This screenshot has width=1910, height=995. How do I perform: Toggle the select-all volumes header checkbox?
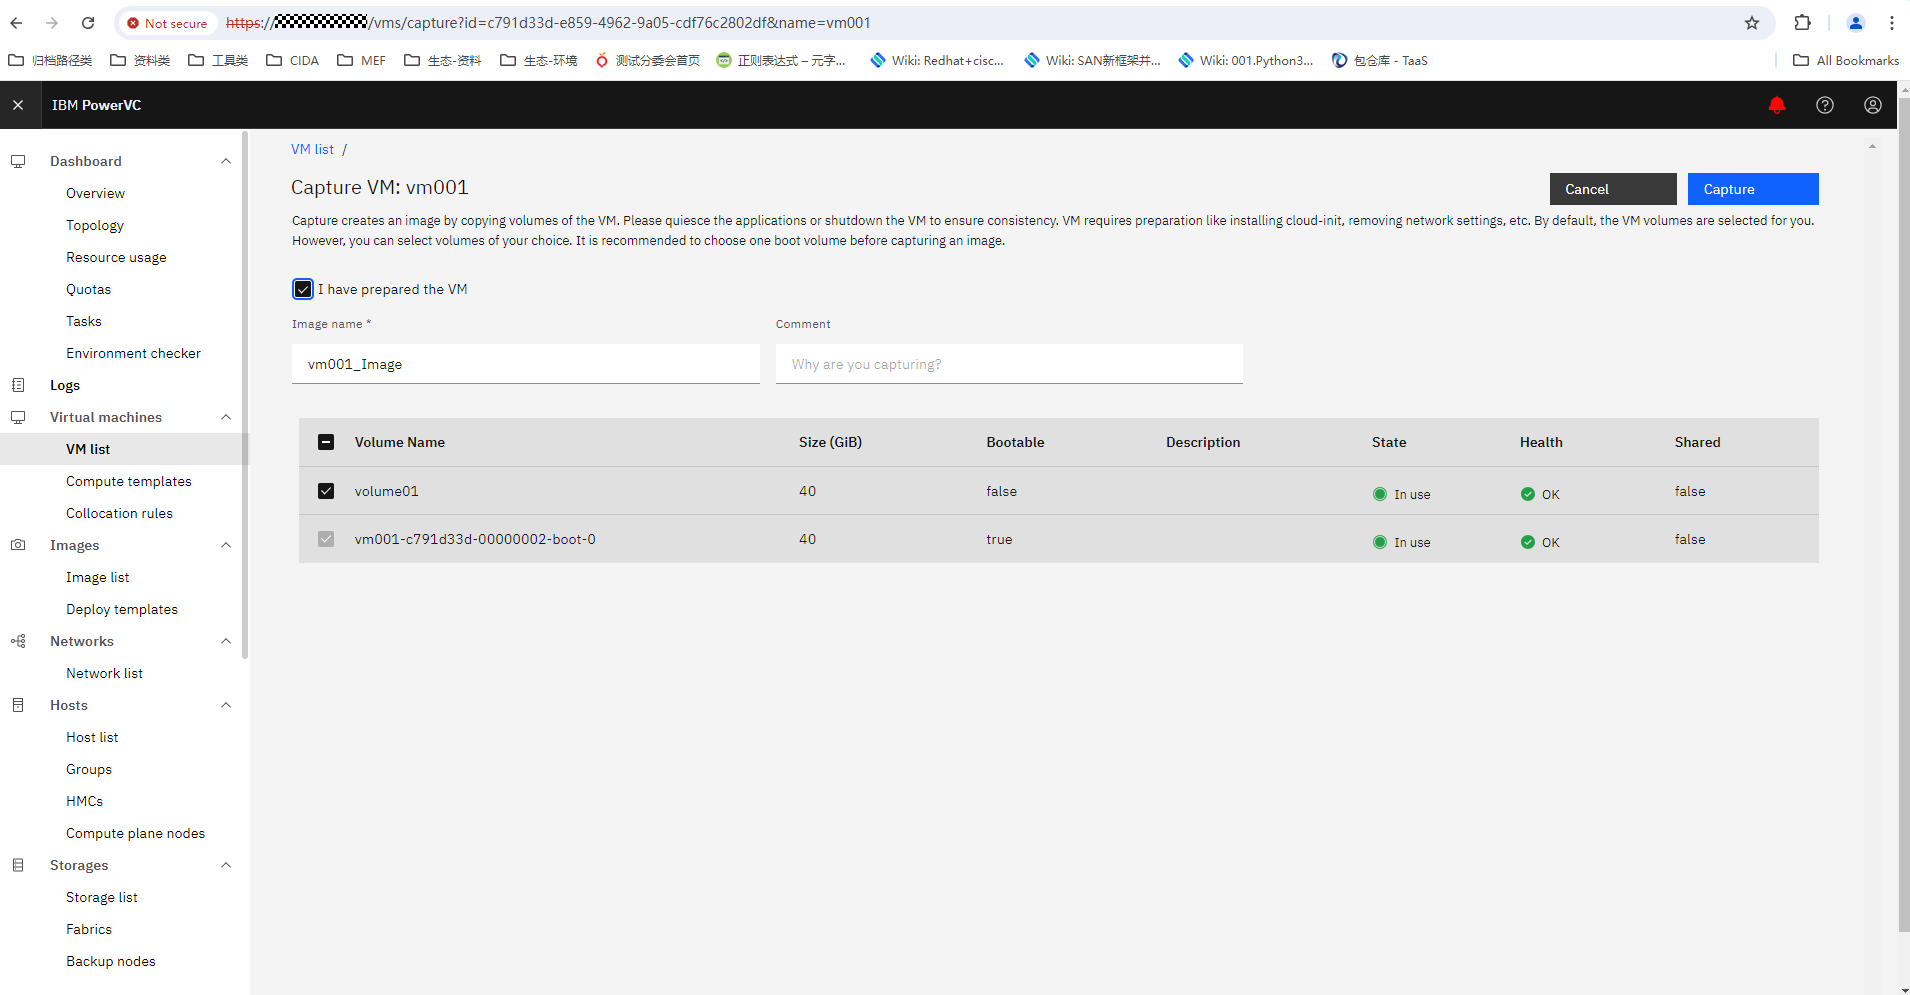[326, 442]
